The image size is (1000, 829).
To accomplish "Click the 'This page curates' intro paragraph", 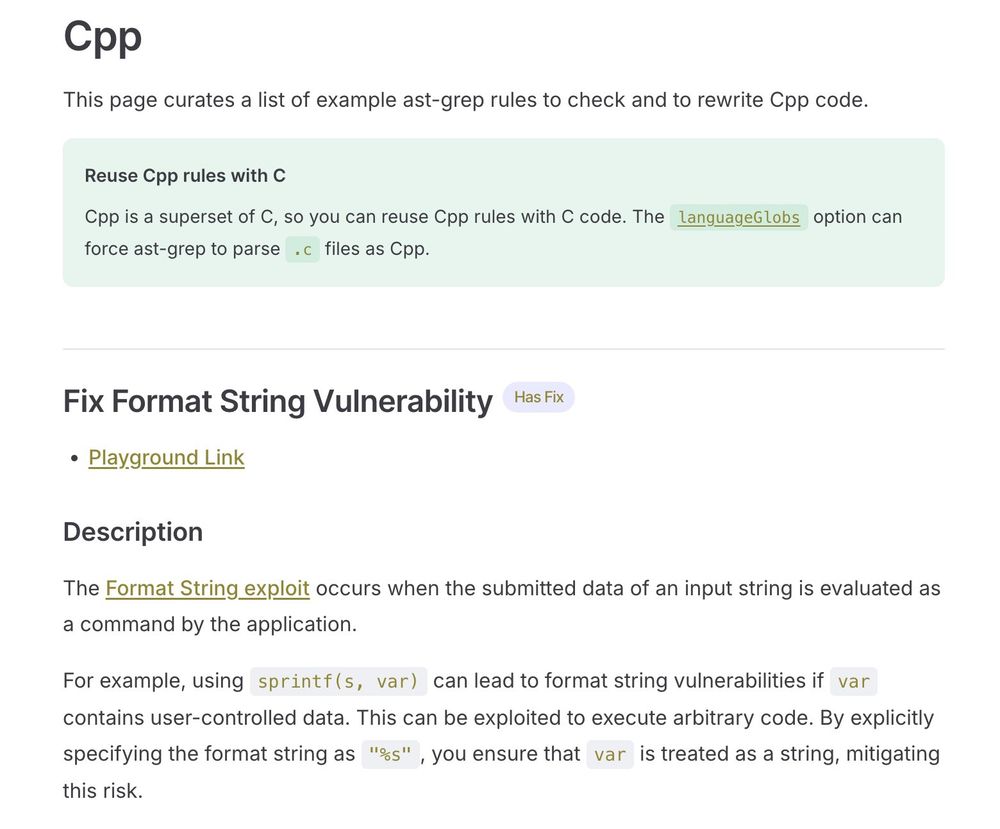I will (465, 100).
